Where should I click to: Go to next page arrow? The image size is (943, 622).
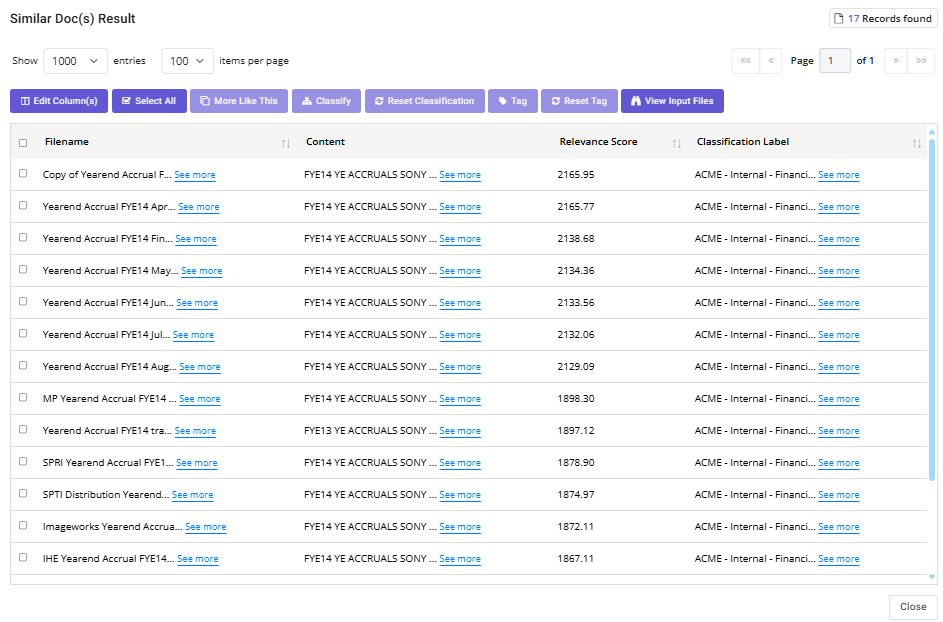(x=896, y=61)
